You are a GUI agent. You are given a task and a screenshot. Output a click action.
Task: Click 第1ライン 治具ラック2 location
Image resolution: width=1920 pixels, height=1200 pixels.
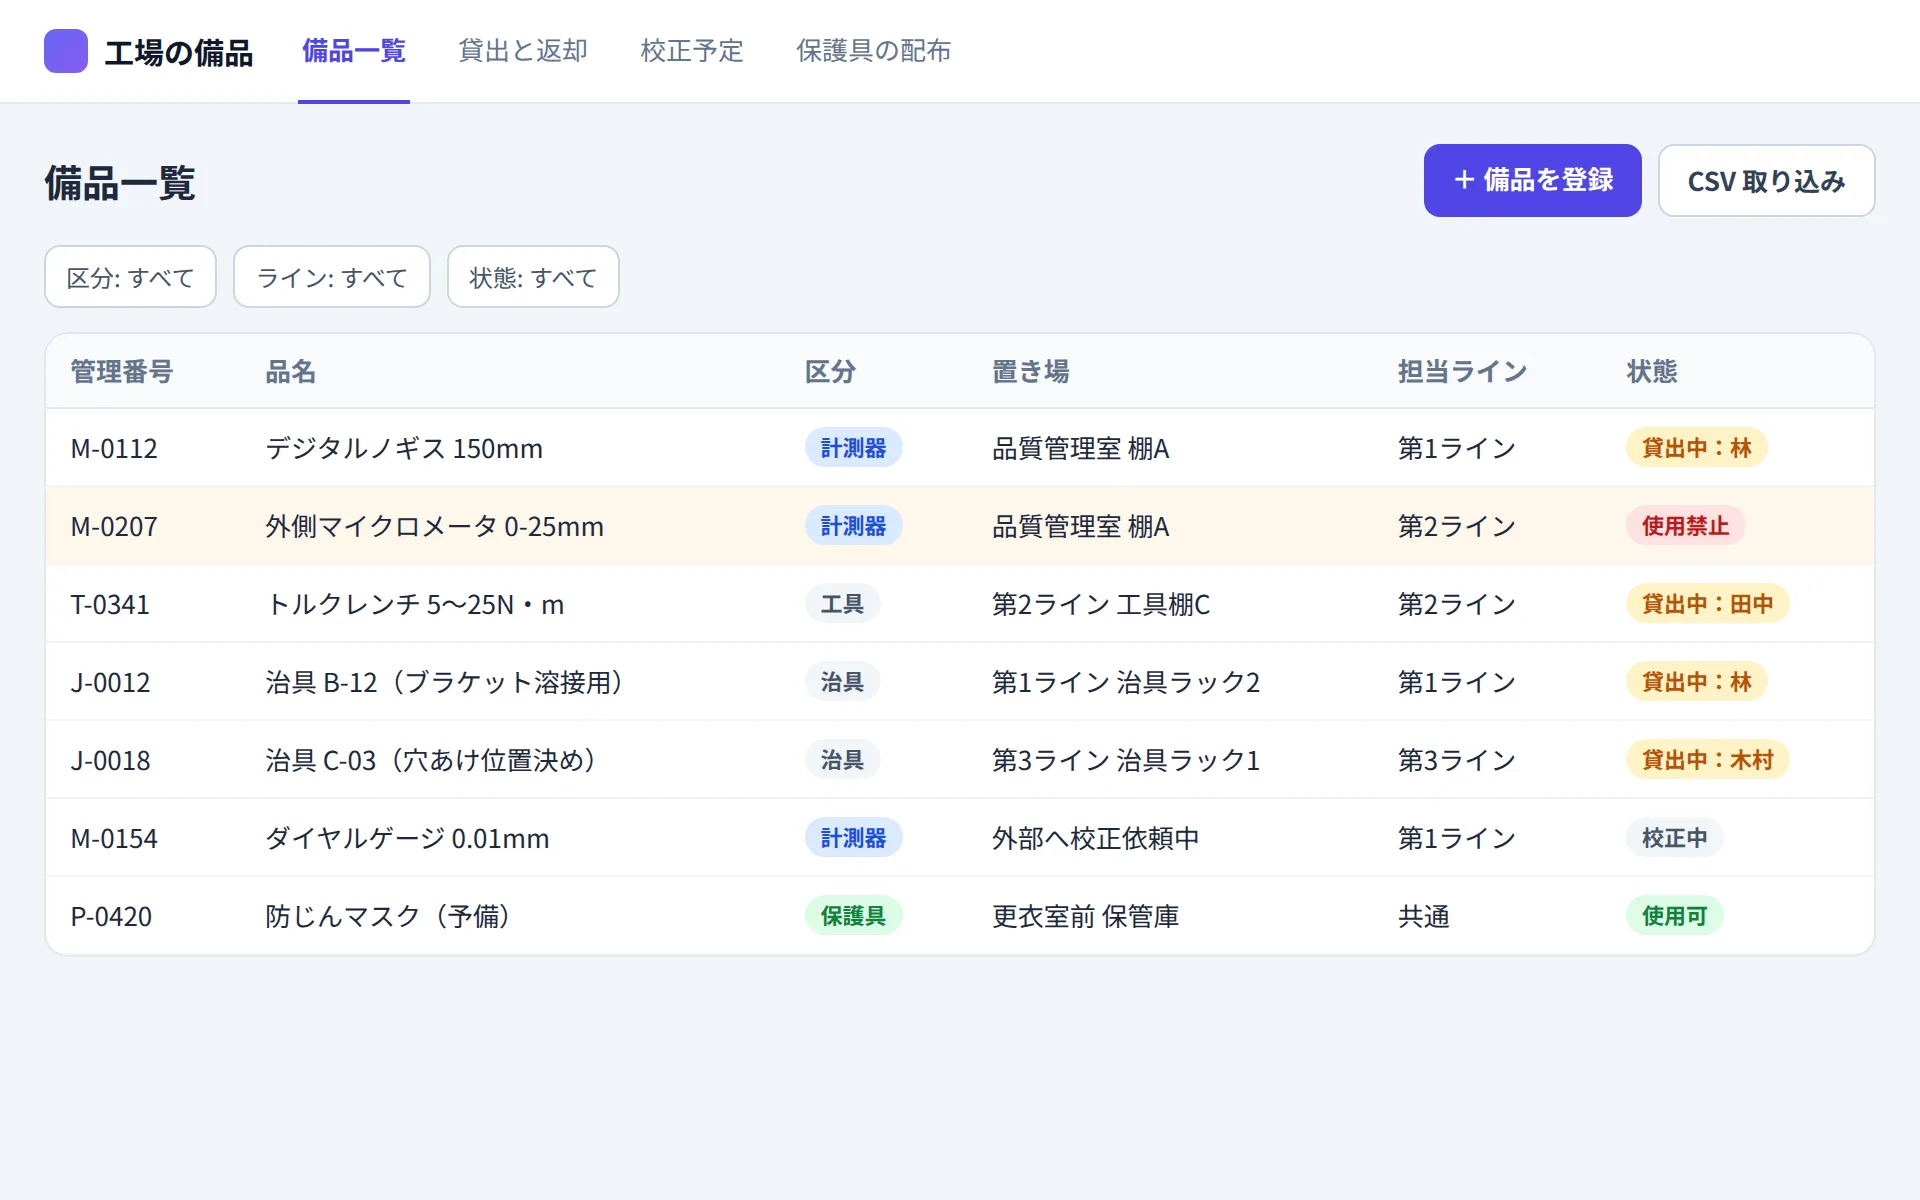(x=1125, y=682)
